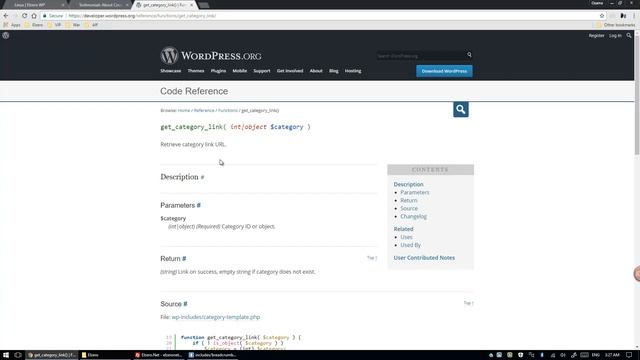Switch to the includes/breadcrumb editor in taskbar
This screenshot has width=640, height=360.
(x=212, y=355)
